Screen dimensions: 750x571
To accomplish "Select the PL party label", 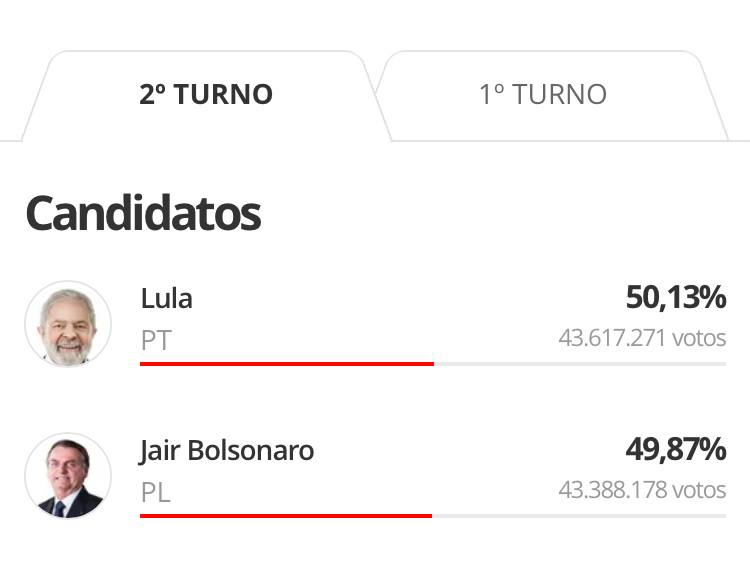I will tap(155, 493).
